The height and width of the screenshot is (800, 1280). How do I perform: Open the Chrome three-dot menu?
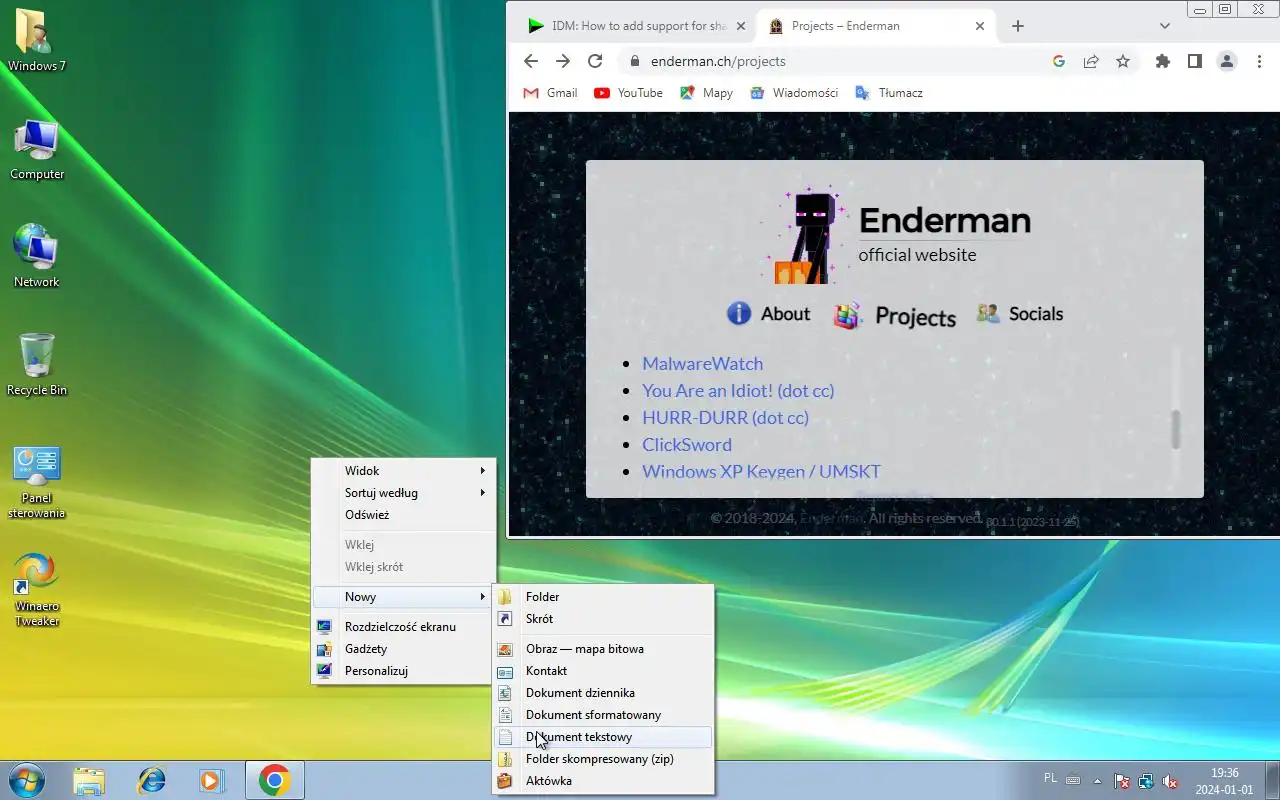[x=1259, y=61]
